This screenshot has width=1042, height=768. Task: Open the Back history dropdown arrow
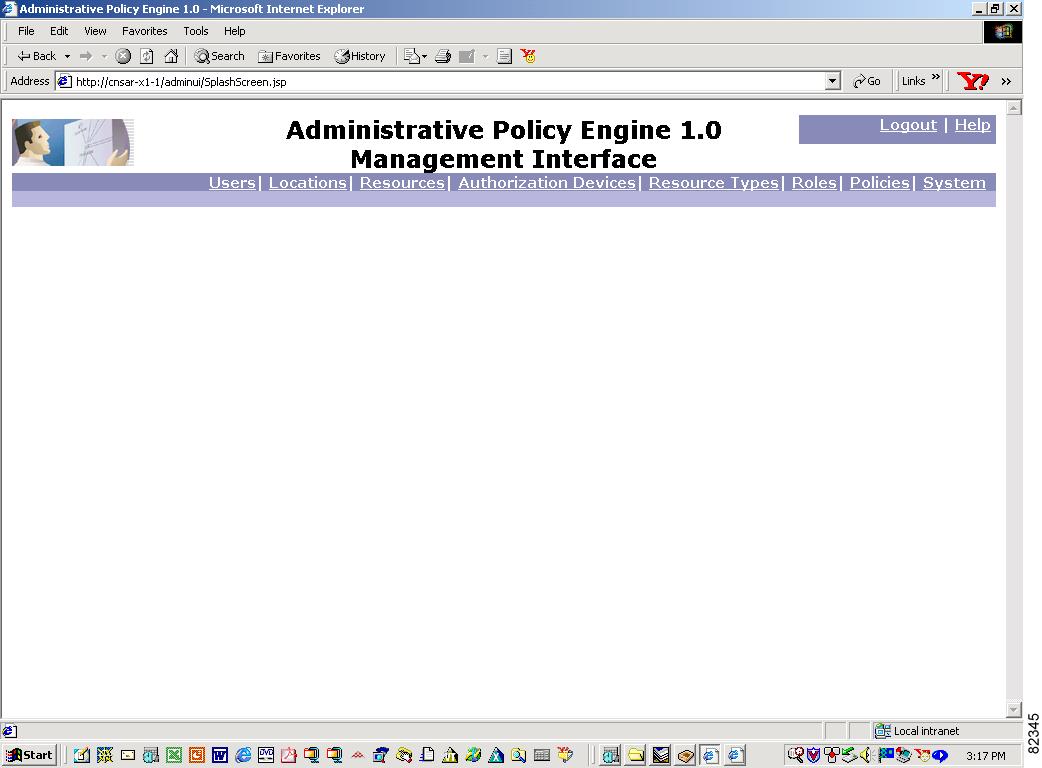tap(67, 56)
